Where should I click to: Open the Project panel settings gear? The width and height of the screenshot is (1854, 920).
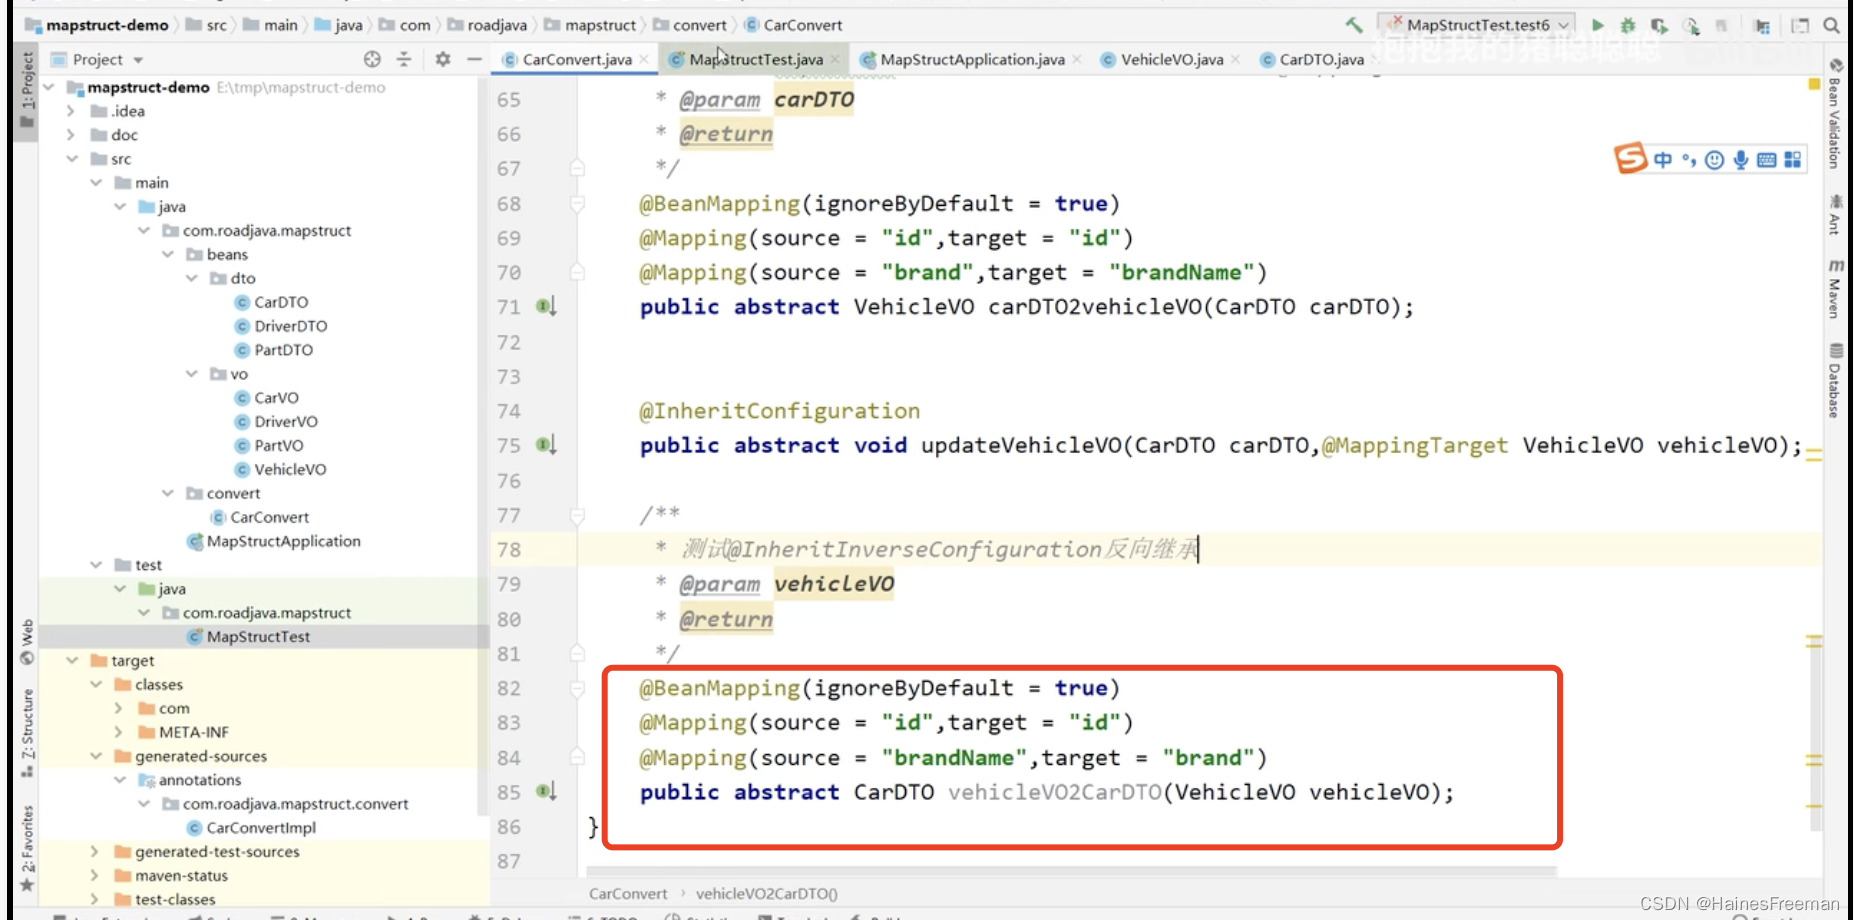point(443,60)
